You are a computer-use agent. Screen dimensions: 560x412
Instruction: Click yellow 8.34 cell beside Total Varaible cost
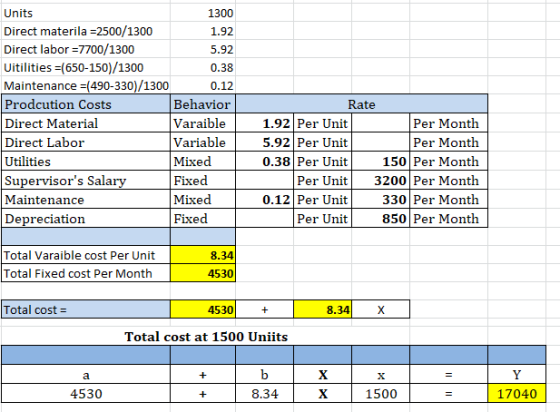point(203,255)
